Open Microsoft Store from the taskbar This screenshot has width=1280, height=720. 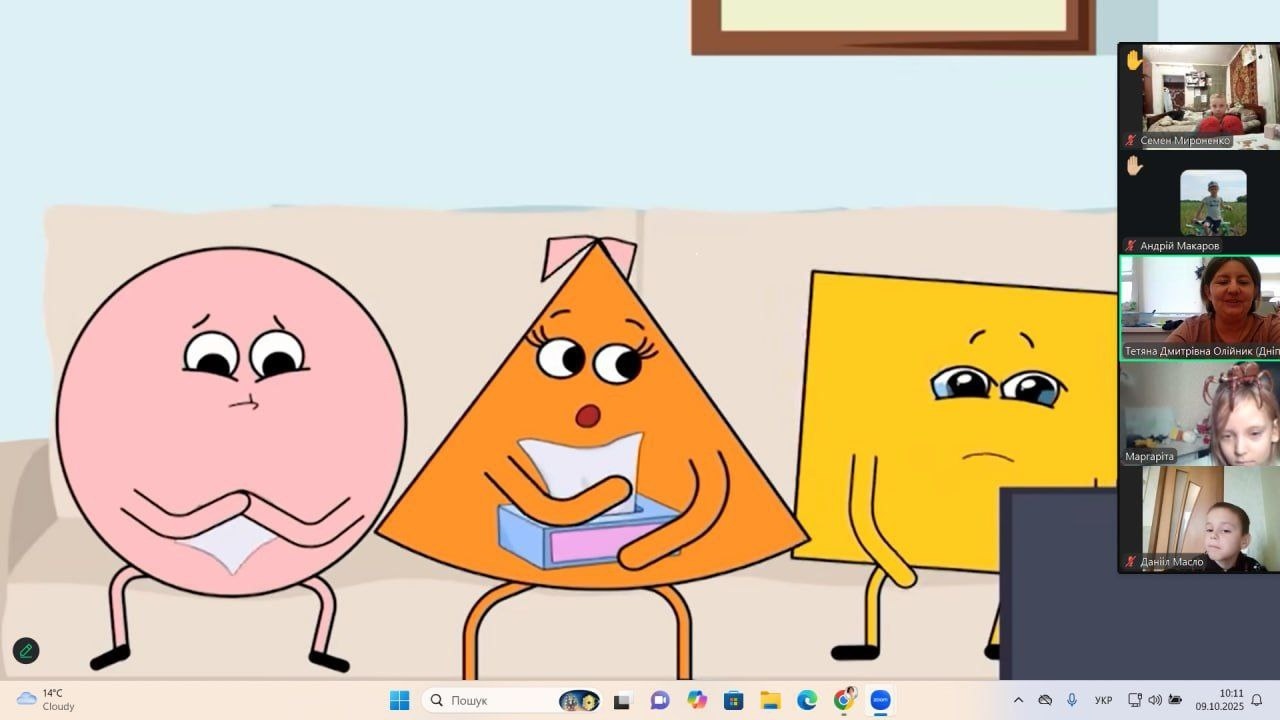pos(733,700)
